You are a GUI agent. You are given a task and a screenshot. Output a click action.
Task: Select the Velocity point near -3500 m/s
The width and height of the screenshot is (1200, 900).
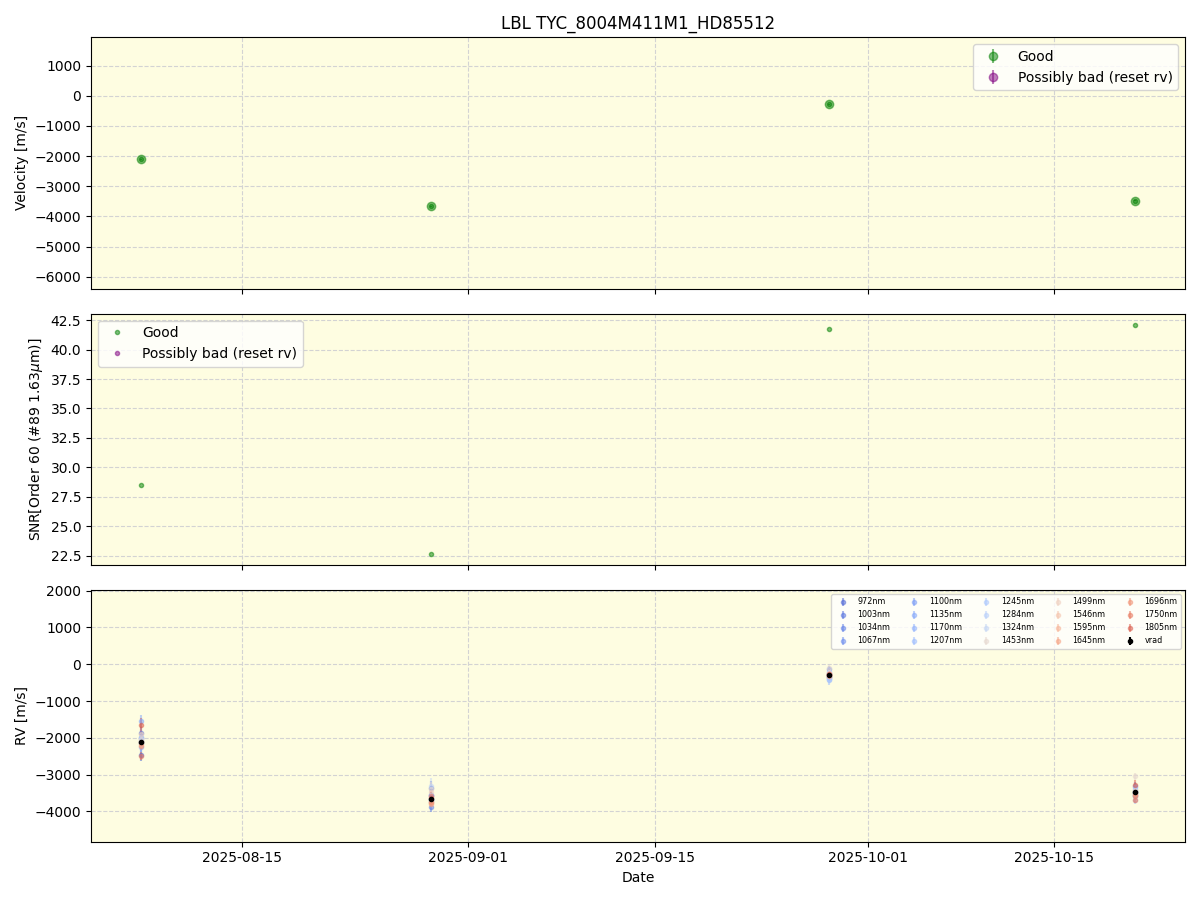(x=1135, y=201)
